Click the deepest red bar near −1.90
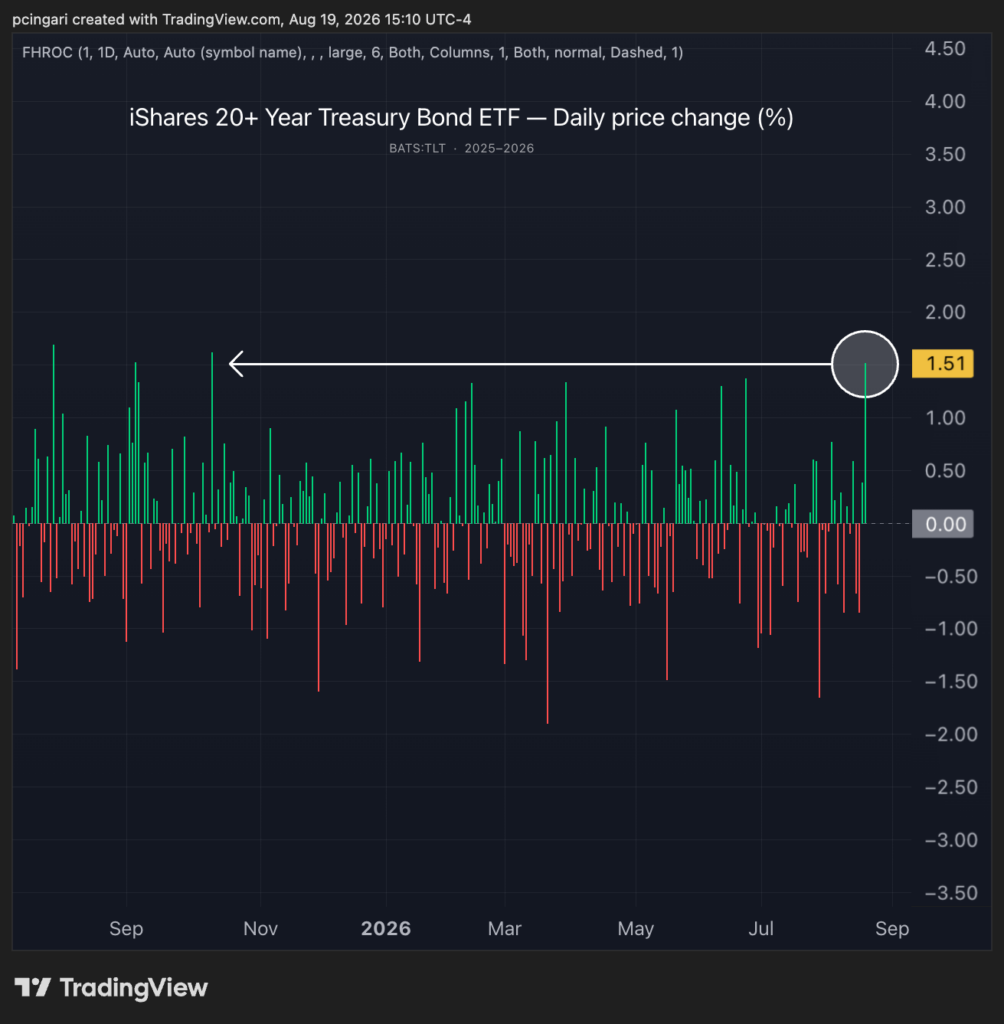Viewport: 1004px width, 1024px height. pos(547,624)
